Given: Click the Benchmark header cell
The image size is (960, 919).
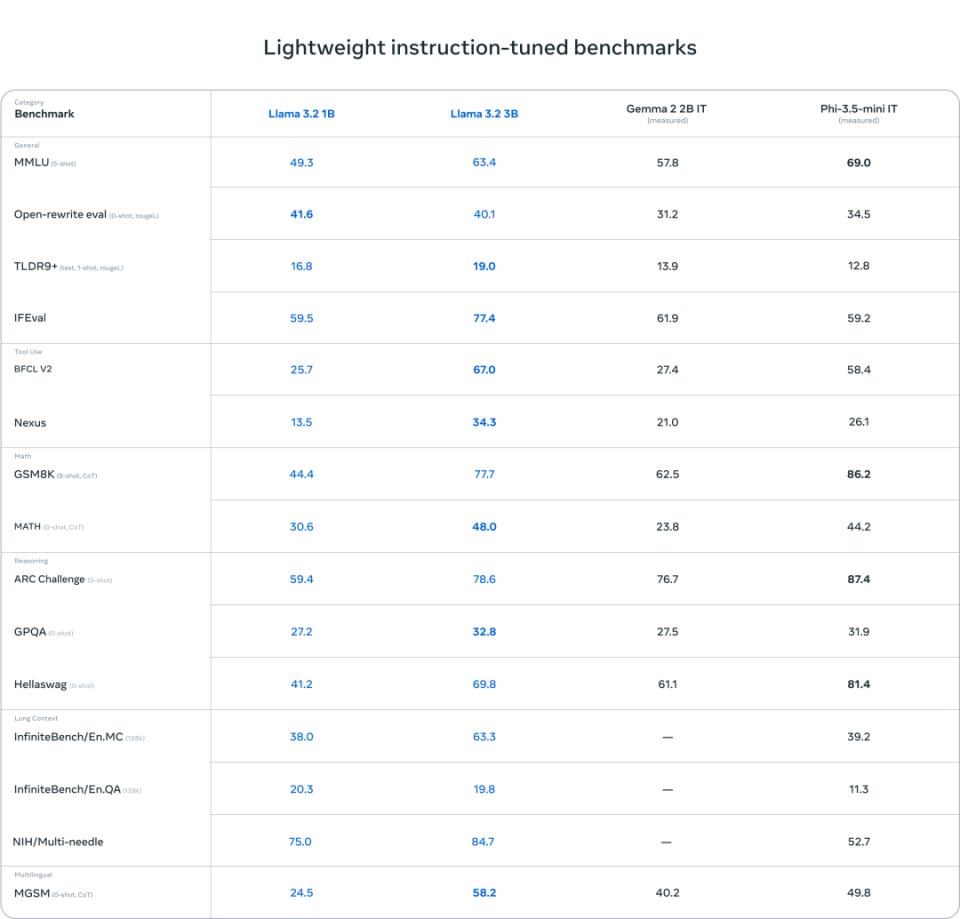Looking at the screenshot, I should [x=44, y=113].
